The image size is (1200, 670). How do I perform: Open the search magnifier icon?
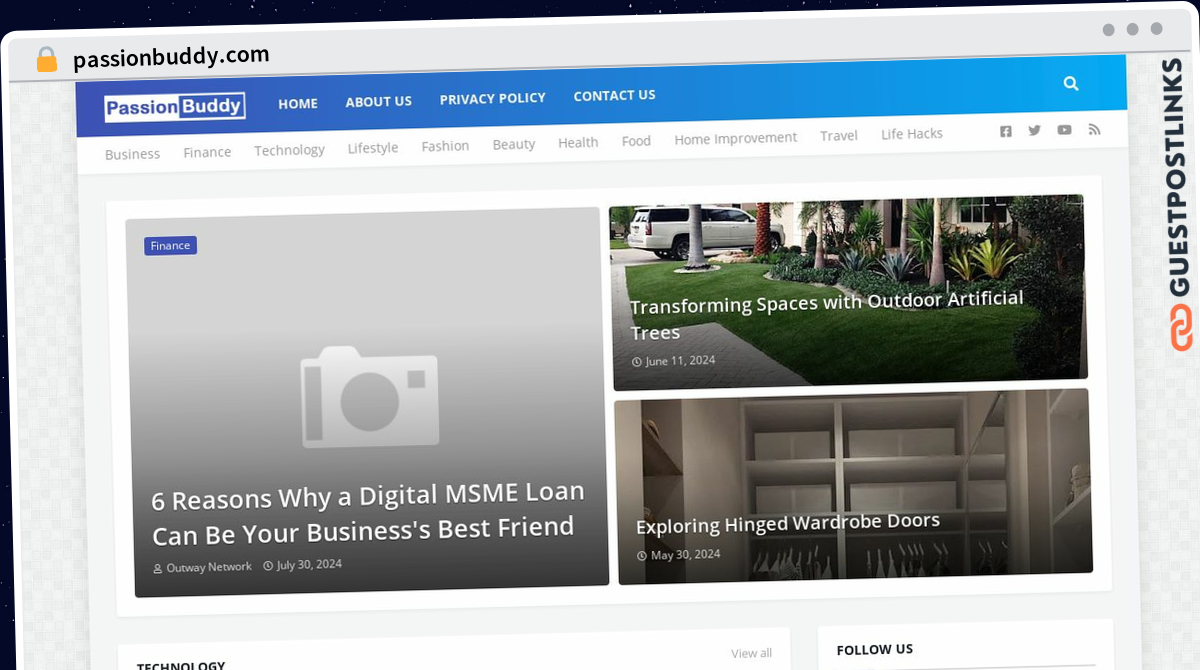click(1071, 84)
